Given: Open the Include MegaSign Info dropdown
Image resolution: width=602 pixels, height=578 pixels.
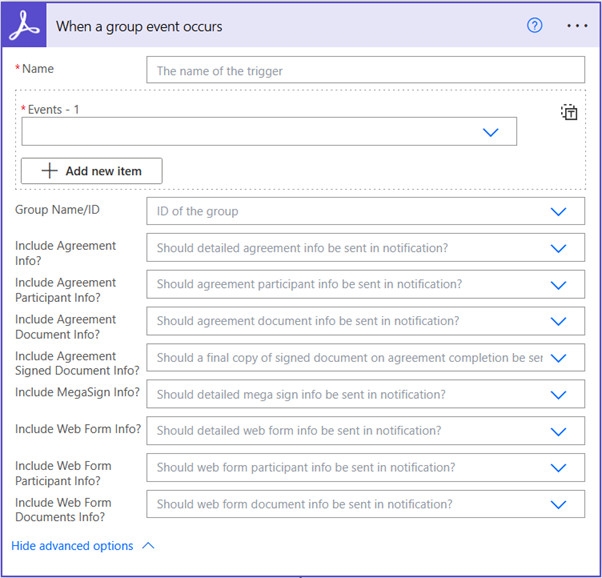Looking at the screenshot, I should pos(558,395).
